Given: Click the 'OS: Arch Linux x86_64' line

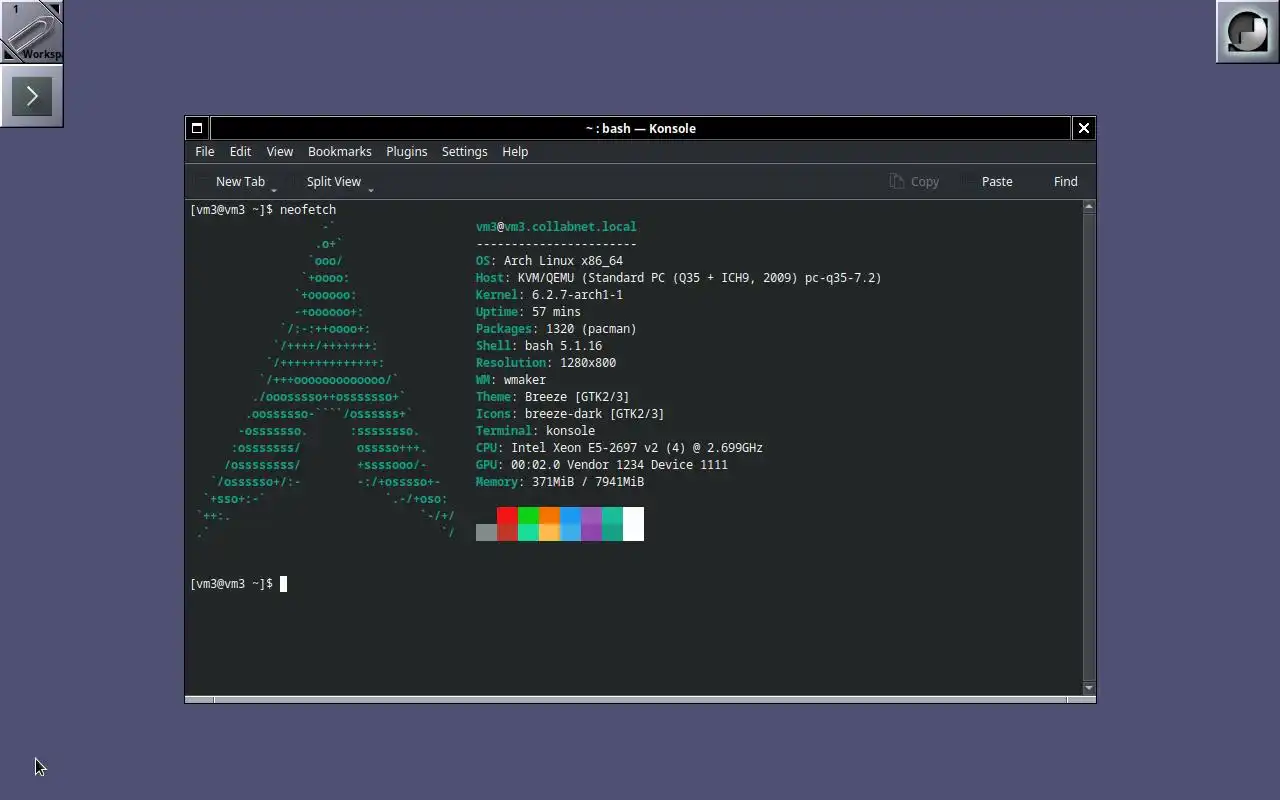Looking at the screenshot, I should tap(549, 261).
